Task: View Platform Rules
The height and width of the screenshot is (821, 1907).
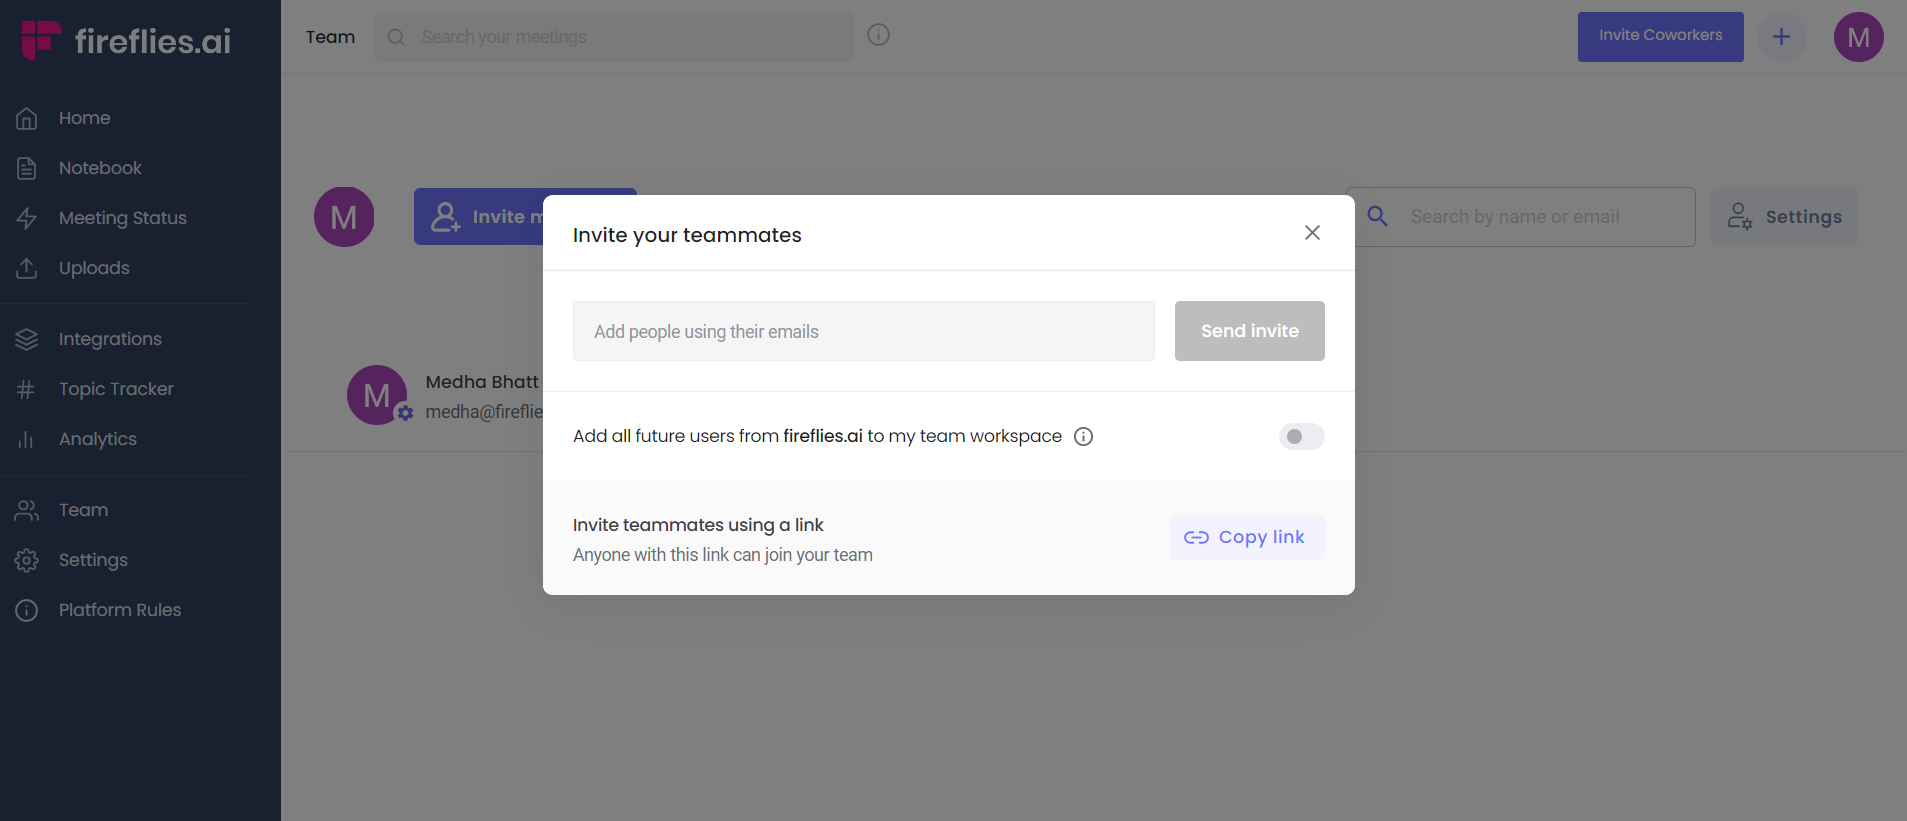Action: click(119, 609)
